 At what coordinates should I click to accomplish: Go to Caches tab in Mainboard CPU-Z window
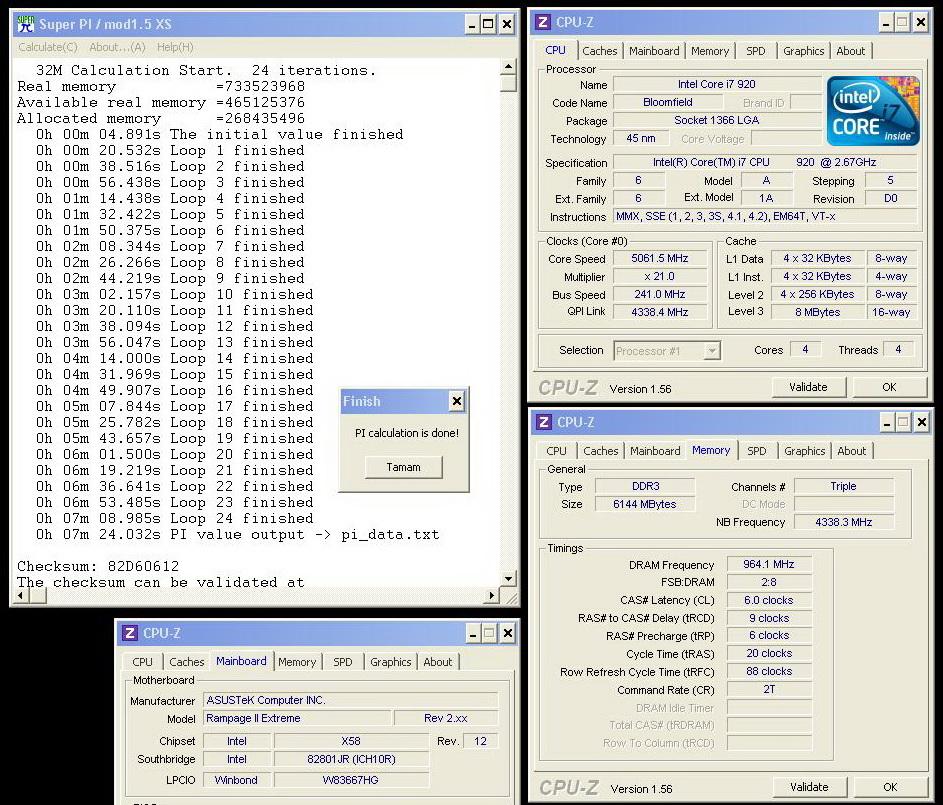coord(186,662)
